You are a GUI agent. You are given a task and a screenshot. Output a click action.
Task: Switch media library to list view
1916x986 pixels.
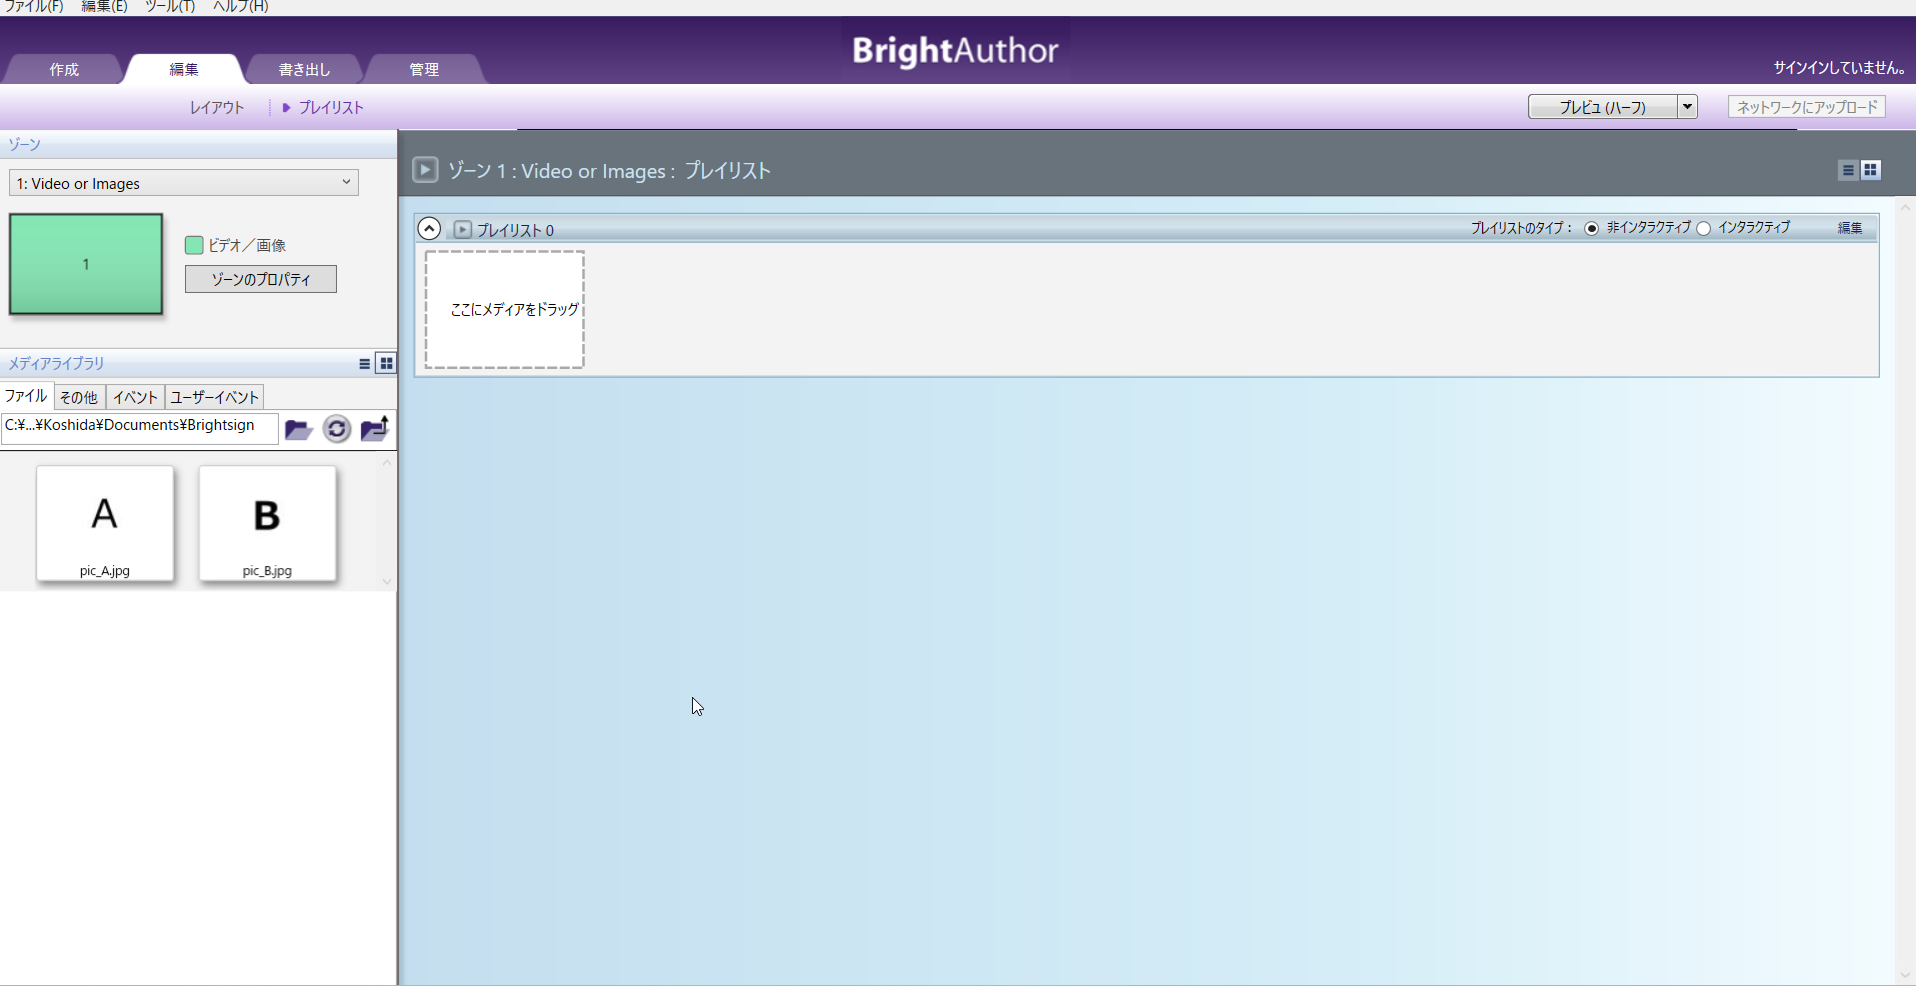364,363
